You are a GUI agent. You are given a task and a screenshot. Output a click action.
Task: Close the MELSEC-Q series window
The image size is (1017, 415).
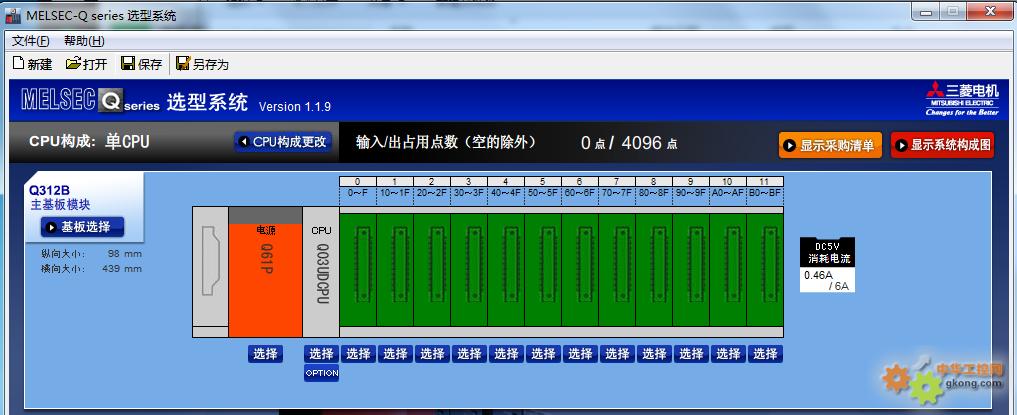pos(991,12)
